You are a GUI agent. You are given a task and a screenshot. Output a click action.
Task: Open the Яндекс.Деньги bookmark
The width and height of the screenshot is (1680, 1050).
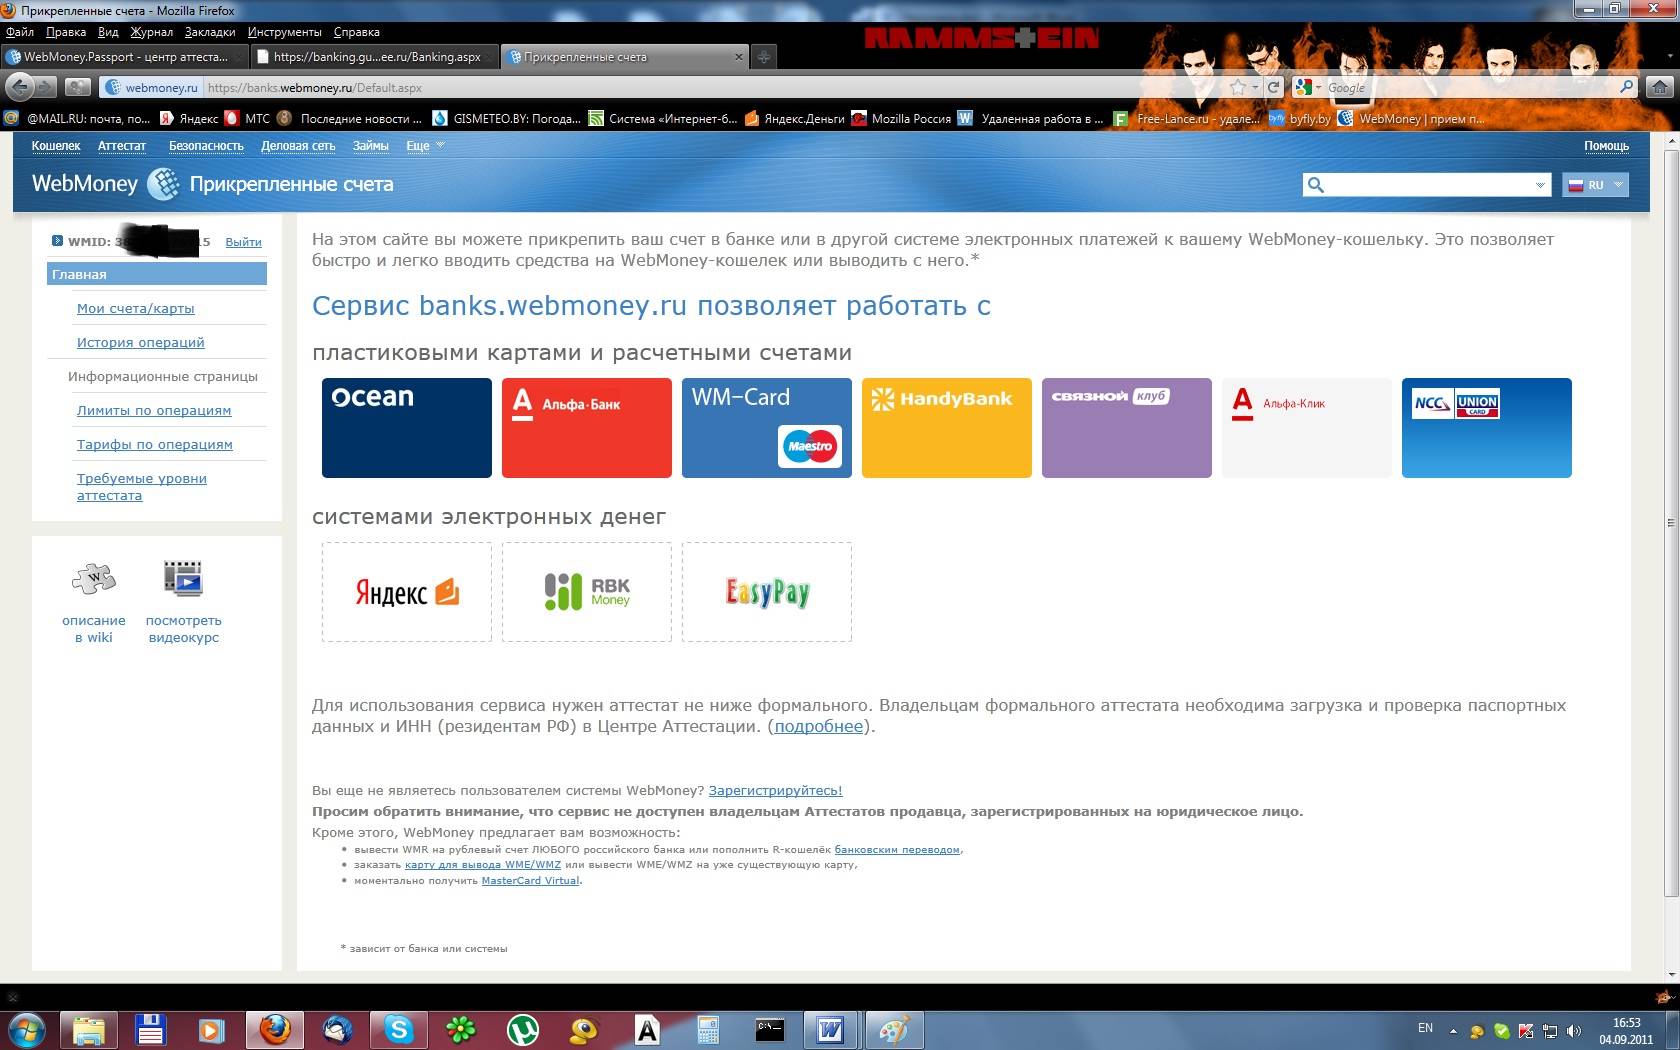pos(795,119)
